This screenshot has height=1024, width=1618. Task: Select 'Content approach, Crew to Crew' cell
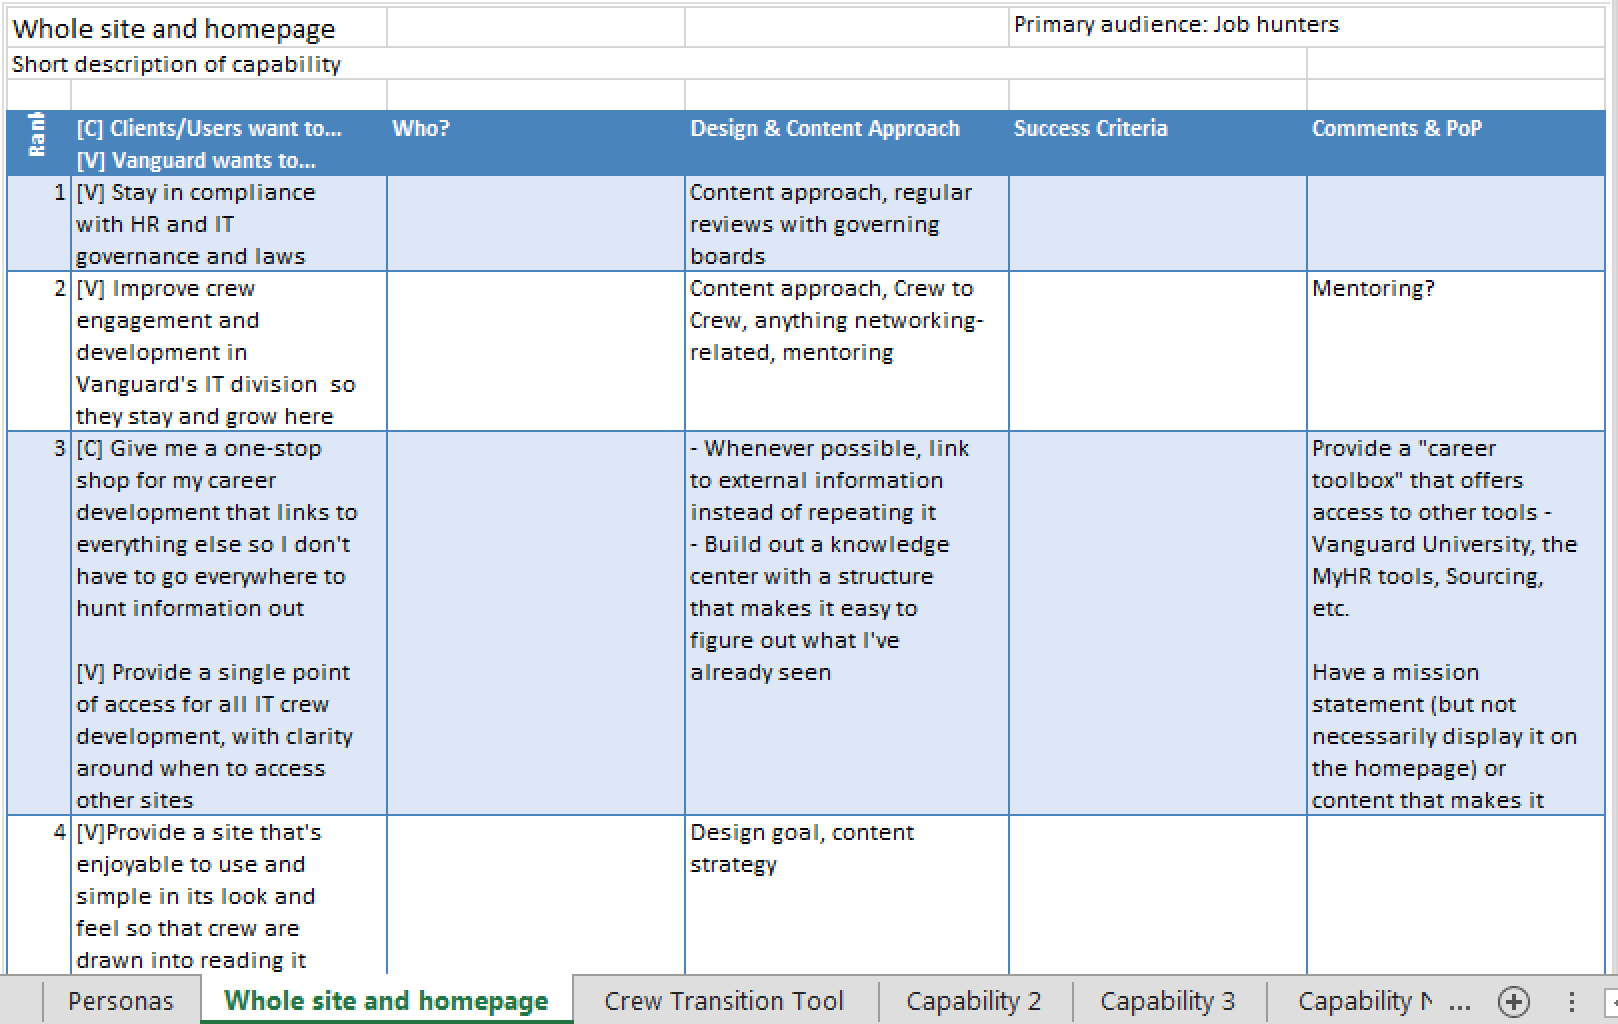coord(846,352)
